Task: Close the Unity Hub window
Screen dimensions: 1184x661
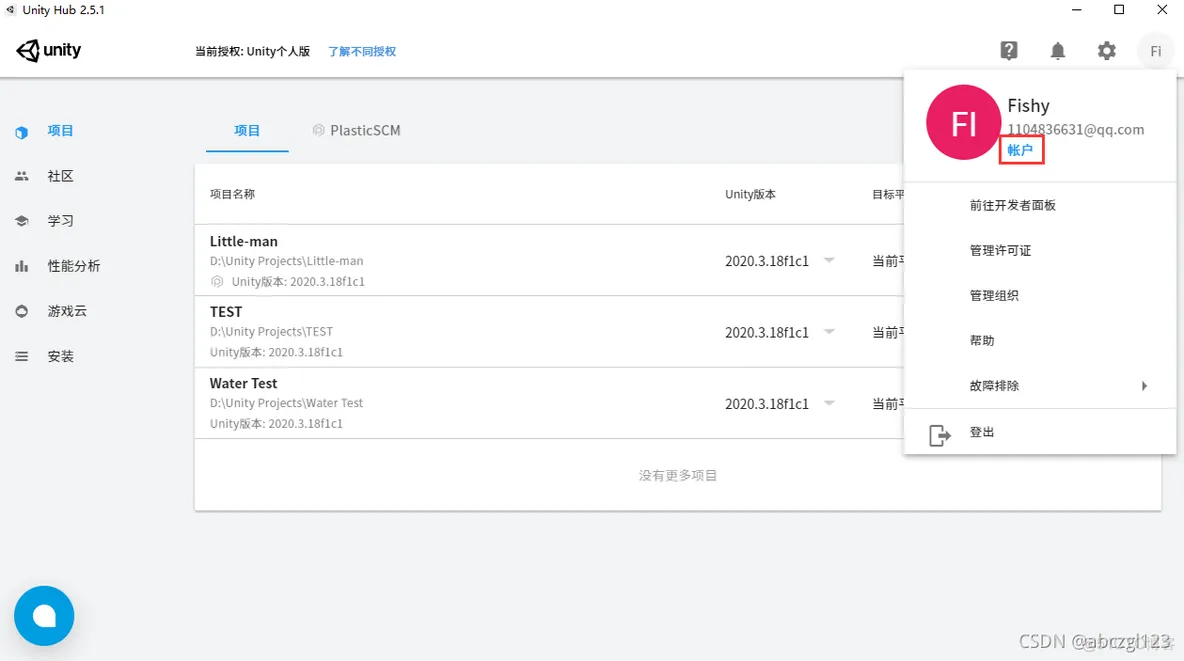Action: 1162,10
